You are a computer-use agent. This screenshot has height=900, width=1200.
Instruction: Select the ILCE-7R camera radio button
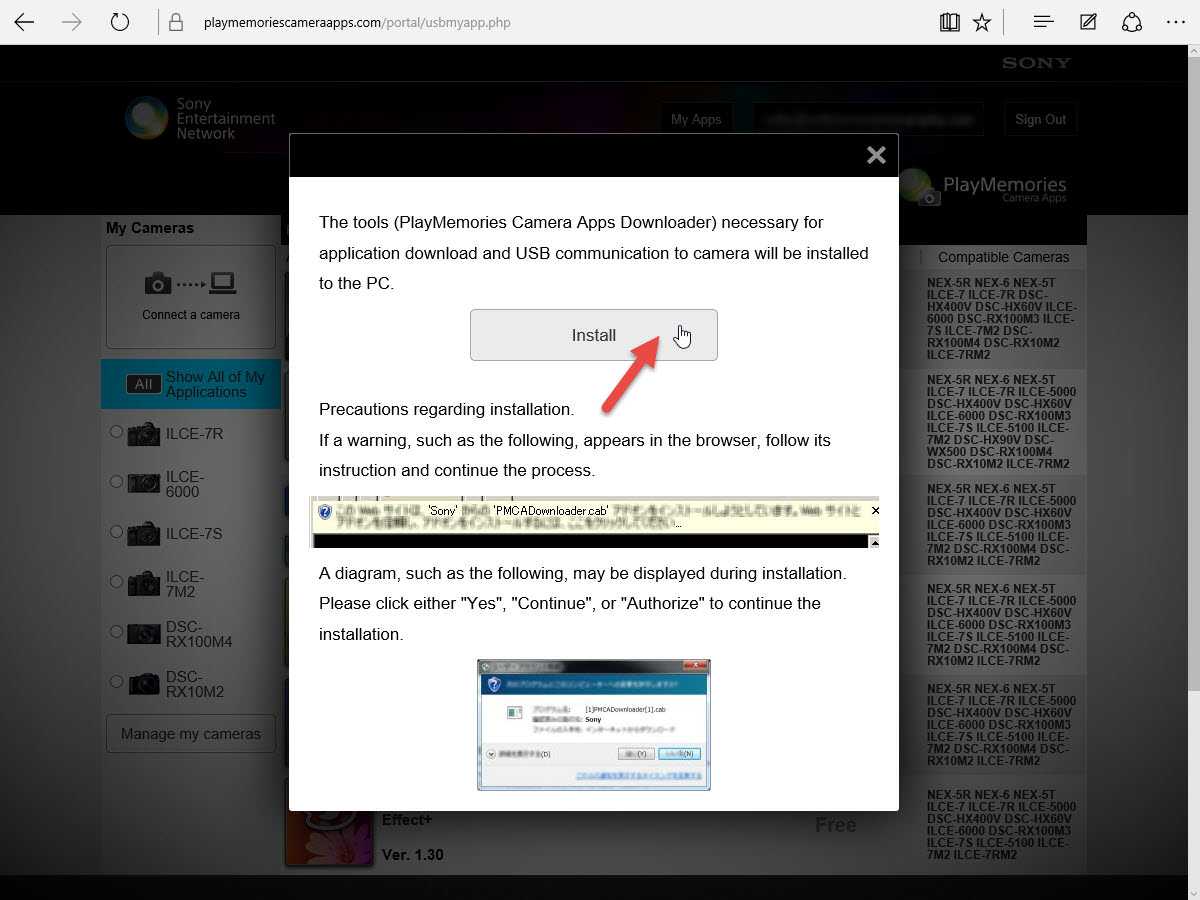pos(117,432)
